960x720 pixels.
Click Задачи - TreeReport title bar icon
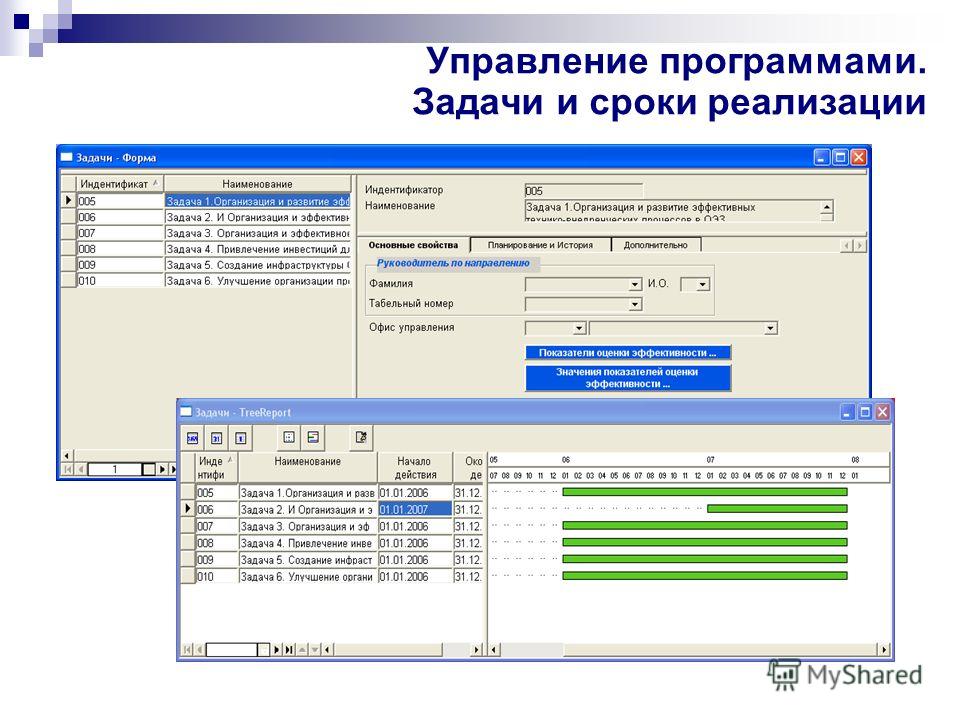[186, 412]
